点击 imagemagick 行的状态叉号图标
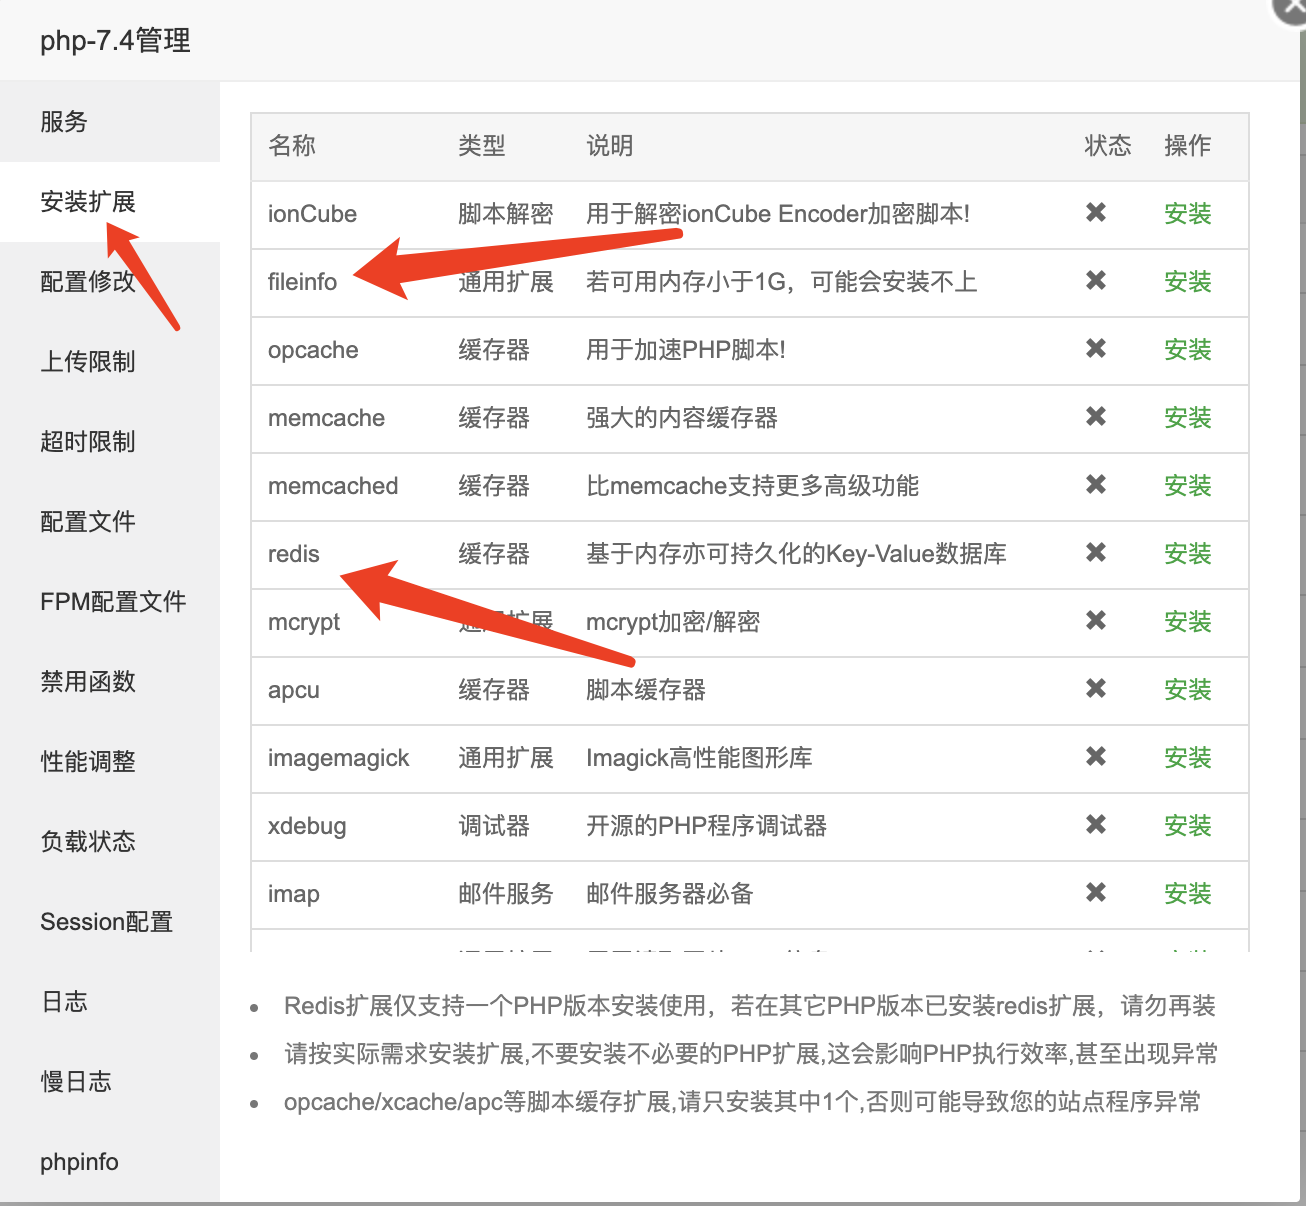The image size is (1306, 1206). click(1095, 758)
